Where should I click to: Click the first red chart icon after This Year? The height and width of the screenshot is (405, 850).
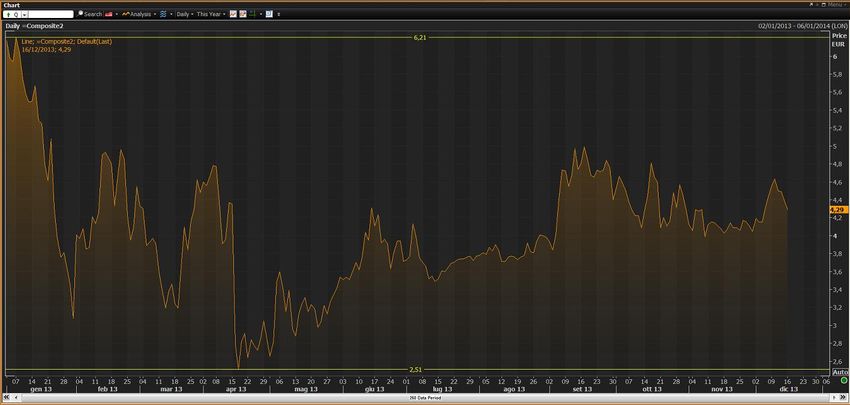(233, 15)
